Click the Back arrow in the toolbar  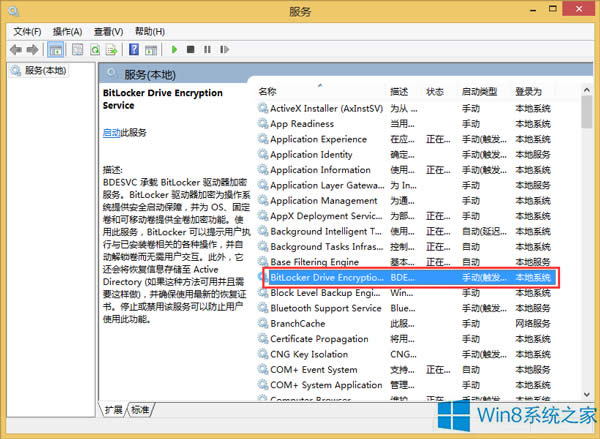point(16,50)
